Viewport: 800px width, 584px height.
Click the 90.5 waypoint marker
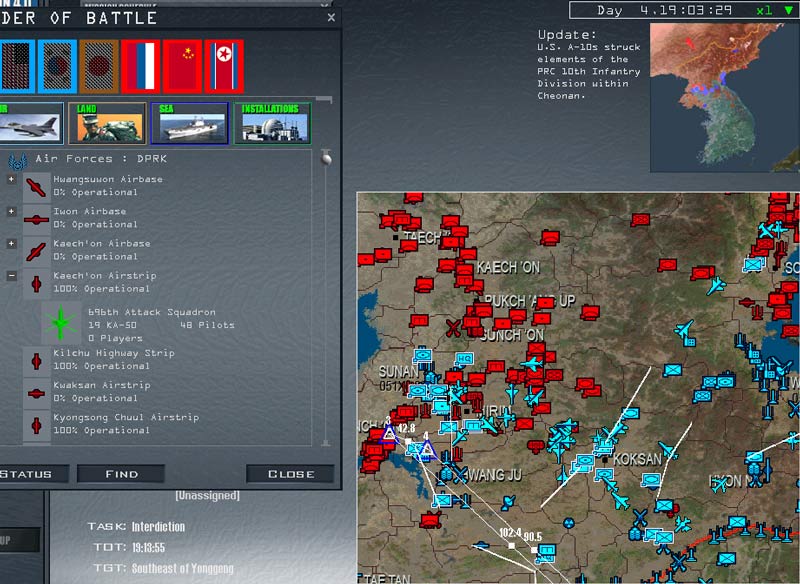[534, 550]
